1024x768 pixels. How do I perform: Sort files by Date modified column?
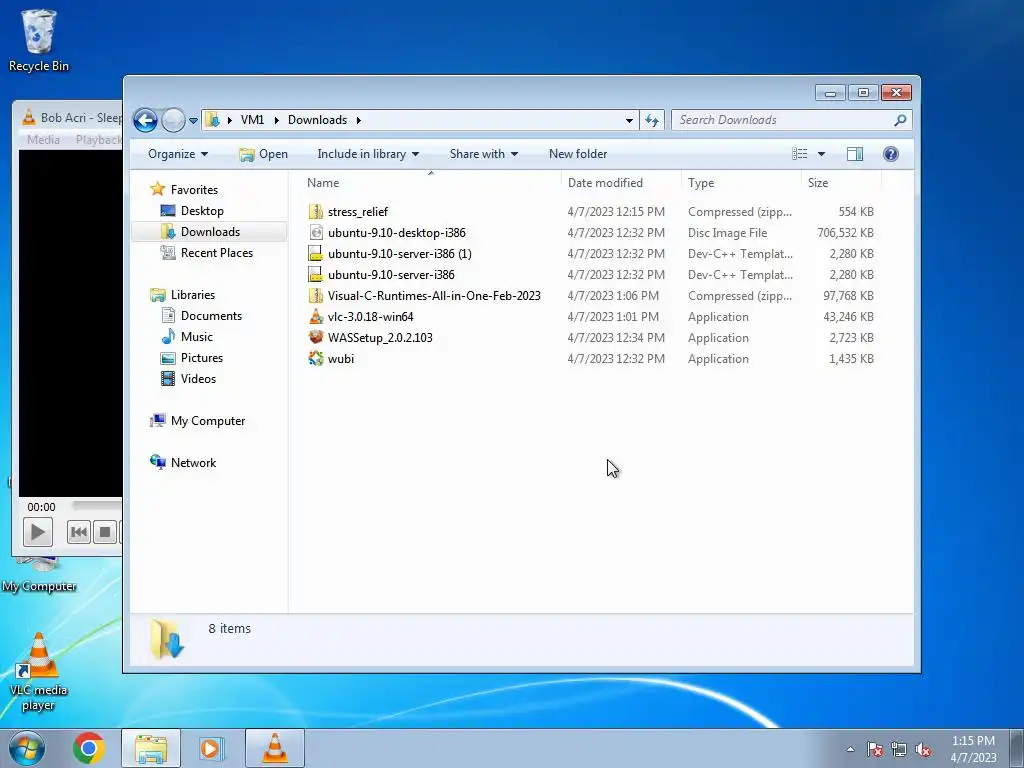(x=620, y=183)
